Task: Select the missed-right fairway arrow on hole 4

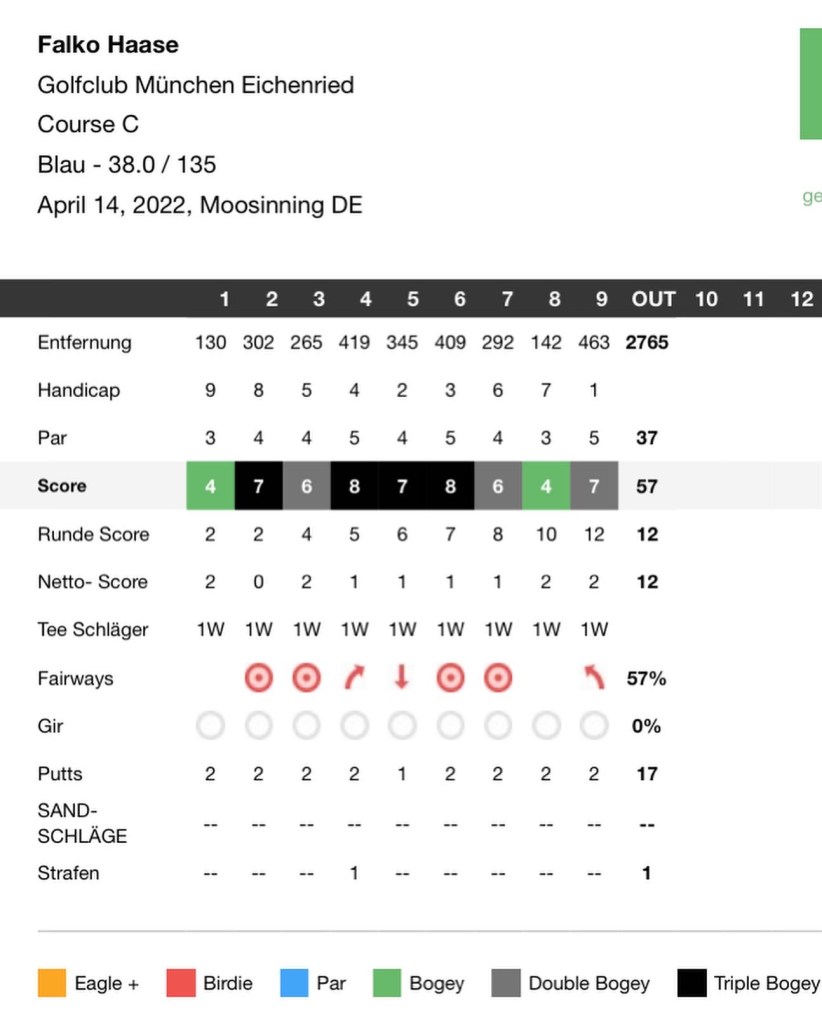Action: [x=354, y=678]
